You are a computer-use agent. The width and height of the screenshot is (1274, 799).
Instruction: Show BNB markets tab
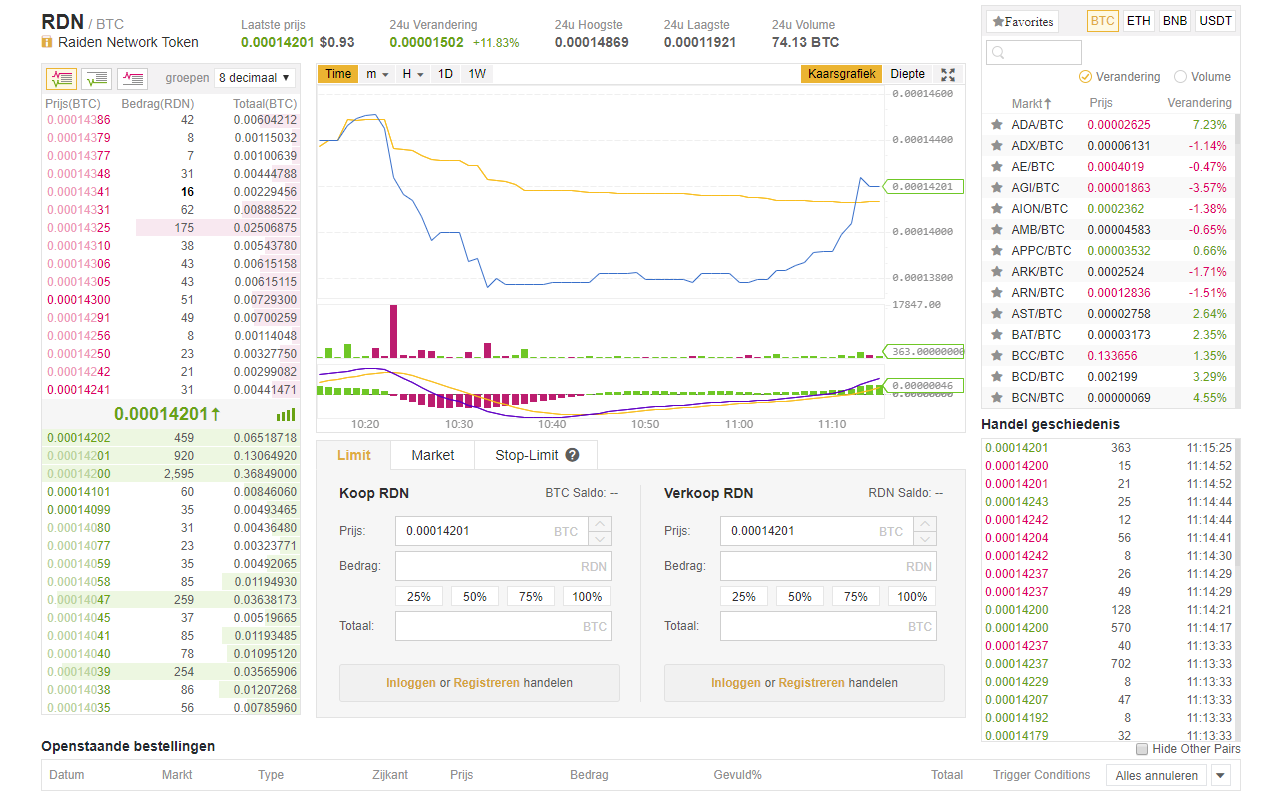[1175, 21]
